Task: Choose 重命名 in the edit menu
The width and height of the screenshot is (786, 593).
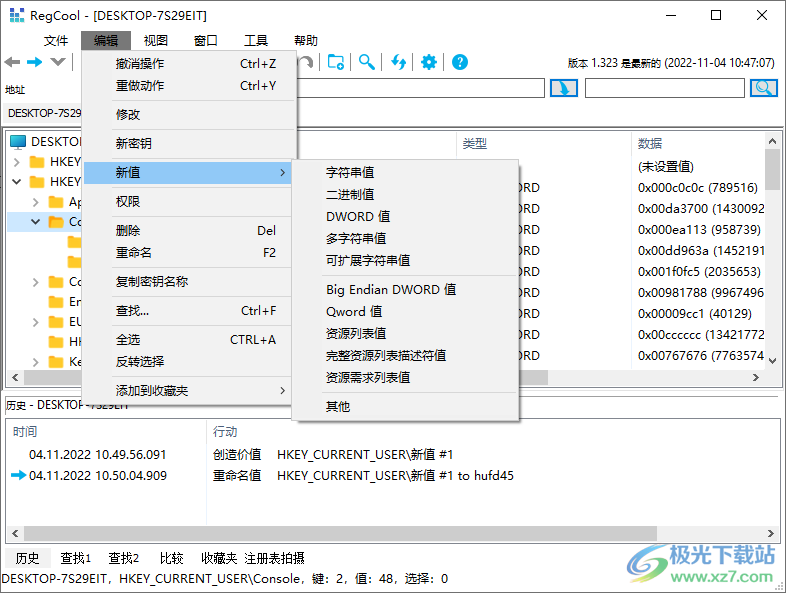Action: coord(188,253)
